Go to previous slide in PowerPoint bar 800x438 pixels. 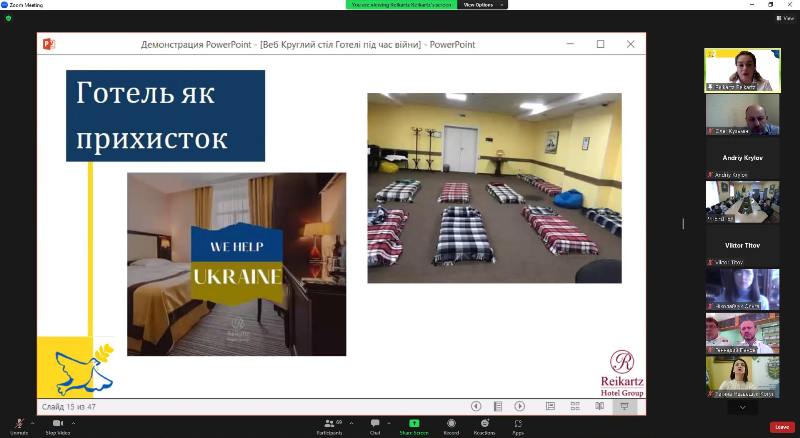pyautogui.click(x=476, y=406)
